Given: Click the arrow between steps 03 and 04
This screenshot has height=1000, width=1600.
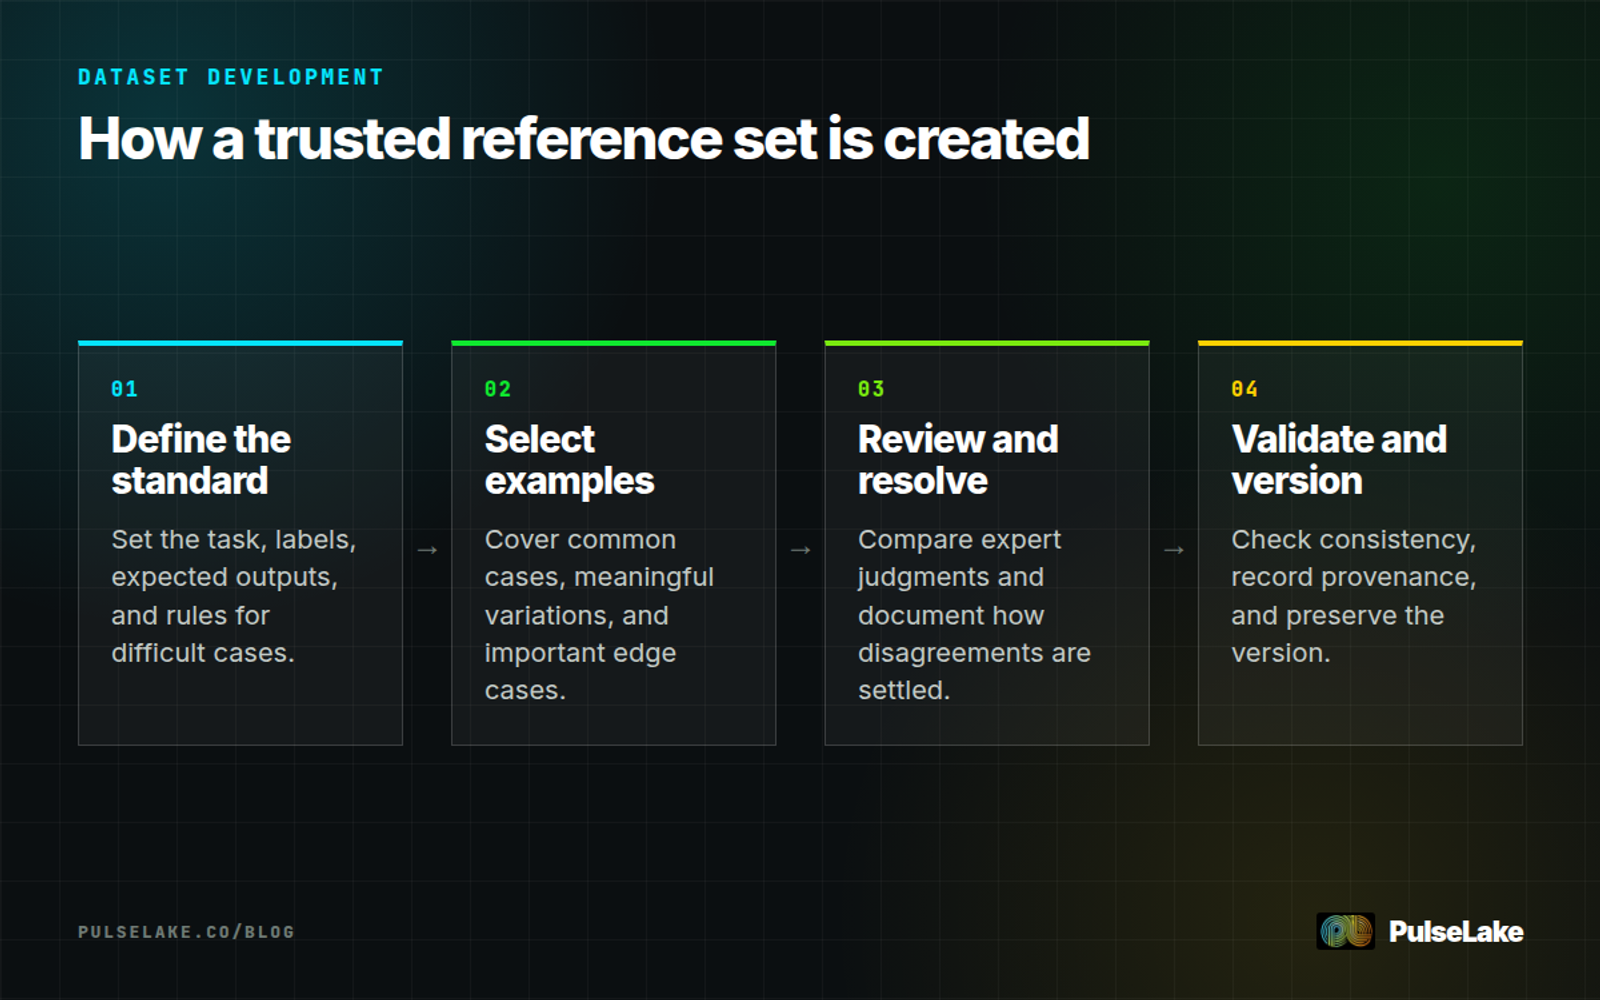Looking at the screenshot, I should point(1174,550).
